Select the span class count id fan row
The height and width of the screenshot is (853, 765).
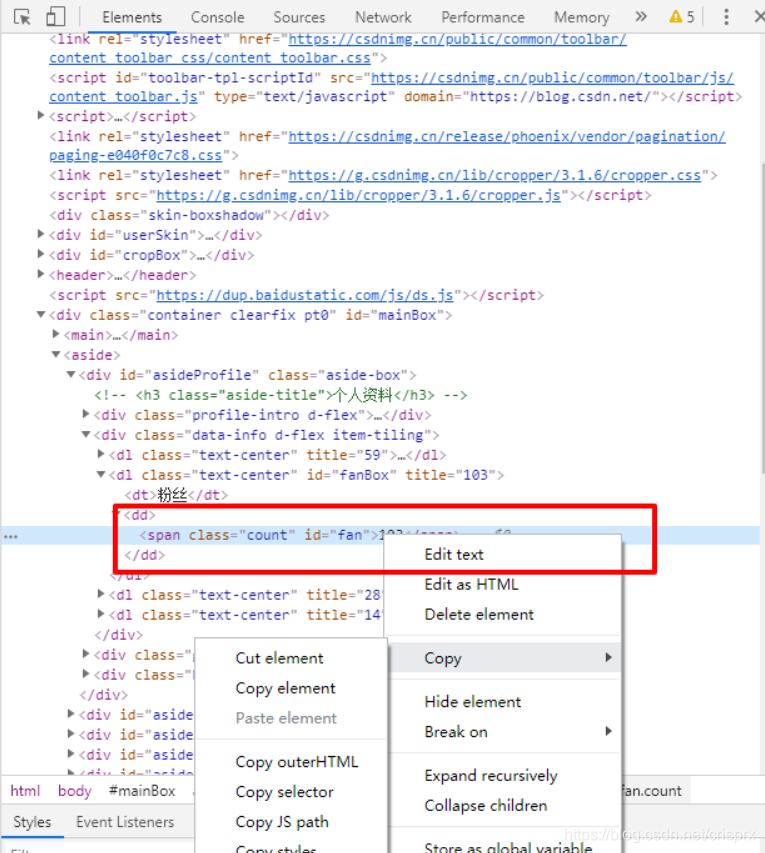(x=381, y=535)
